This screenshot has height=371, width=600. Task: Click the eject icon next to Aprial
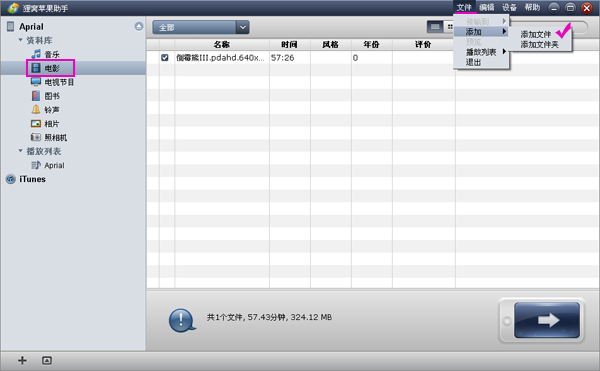[x=139, y=26]
